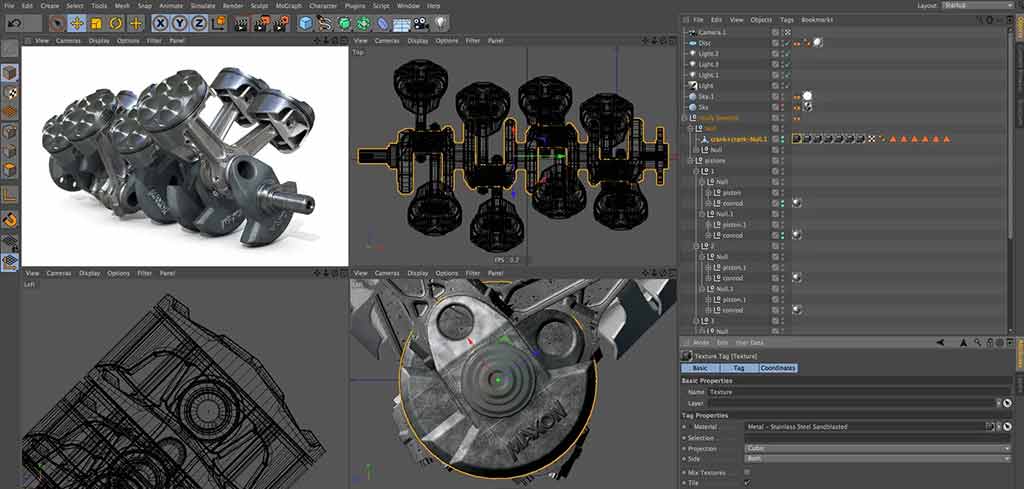Toggle the Y axis lock
This screenshot has height=489, width=1024.
click(180, 24)
